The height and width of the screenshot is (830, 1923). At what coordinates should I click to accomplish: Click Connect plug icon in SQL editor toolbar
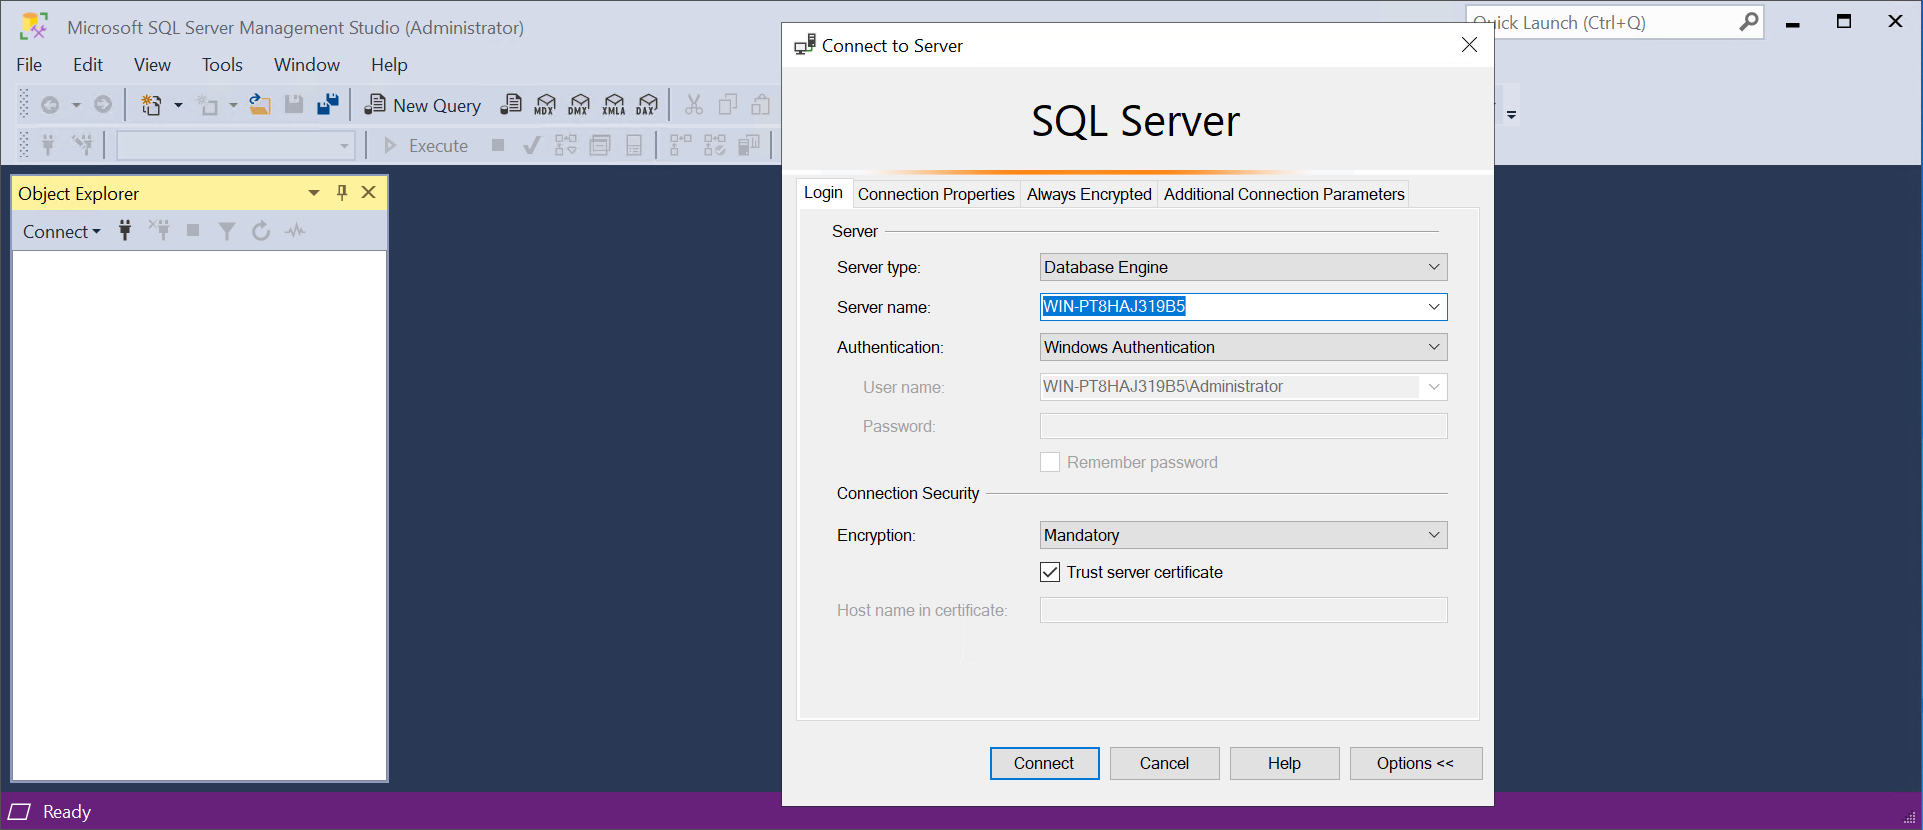47,146
